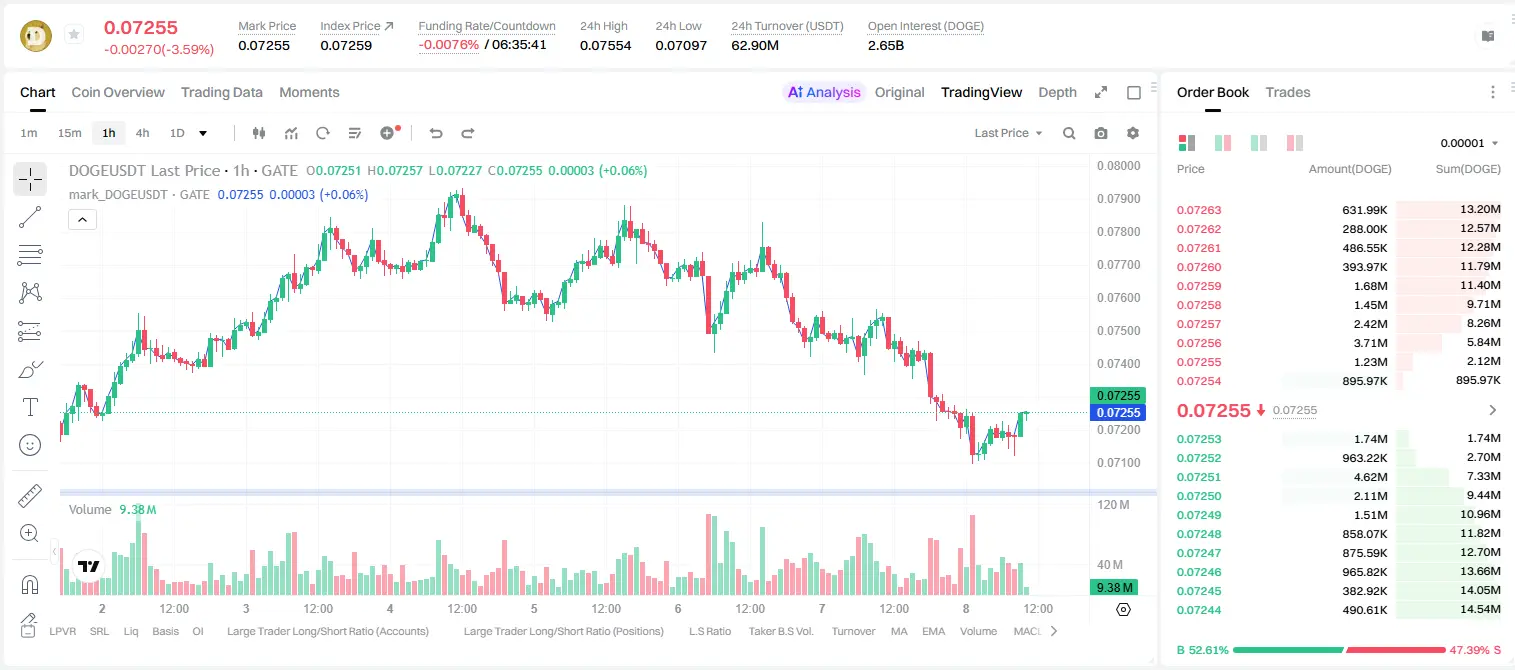Toggle the magnet snap mode
The height and width of the screenshot is (670, 1515).
pos(30,584)
